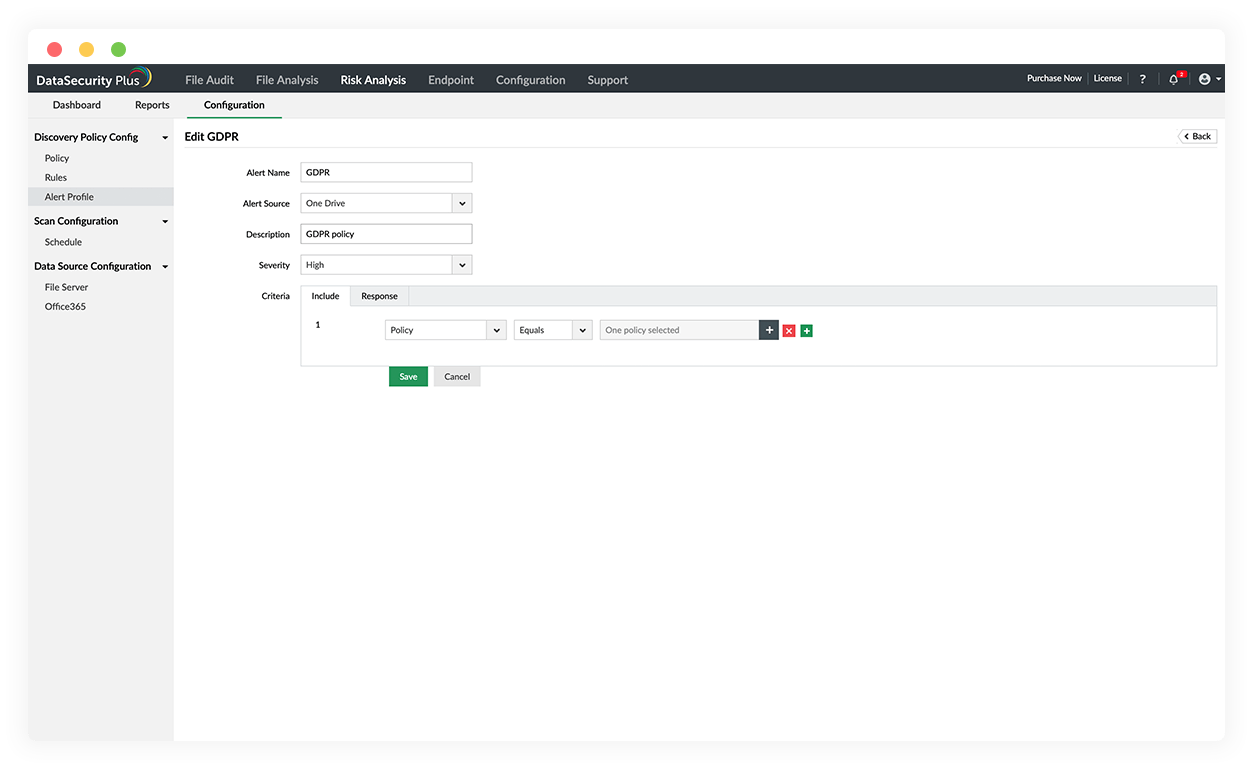This screenshot has width=1254, height=766.
Task: Open the notifications bell icon
Action: pos(1174,79)
